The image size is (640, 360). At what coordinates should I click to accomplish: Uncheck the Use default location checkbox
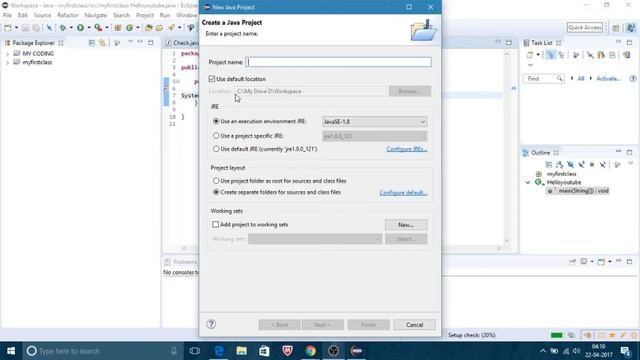coord(211,79)
